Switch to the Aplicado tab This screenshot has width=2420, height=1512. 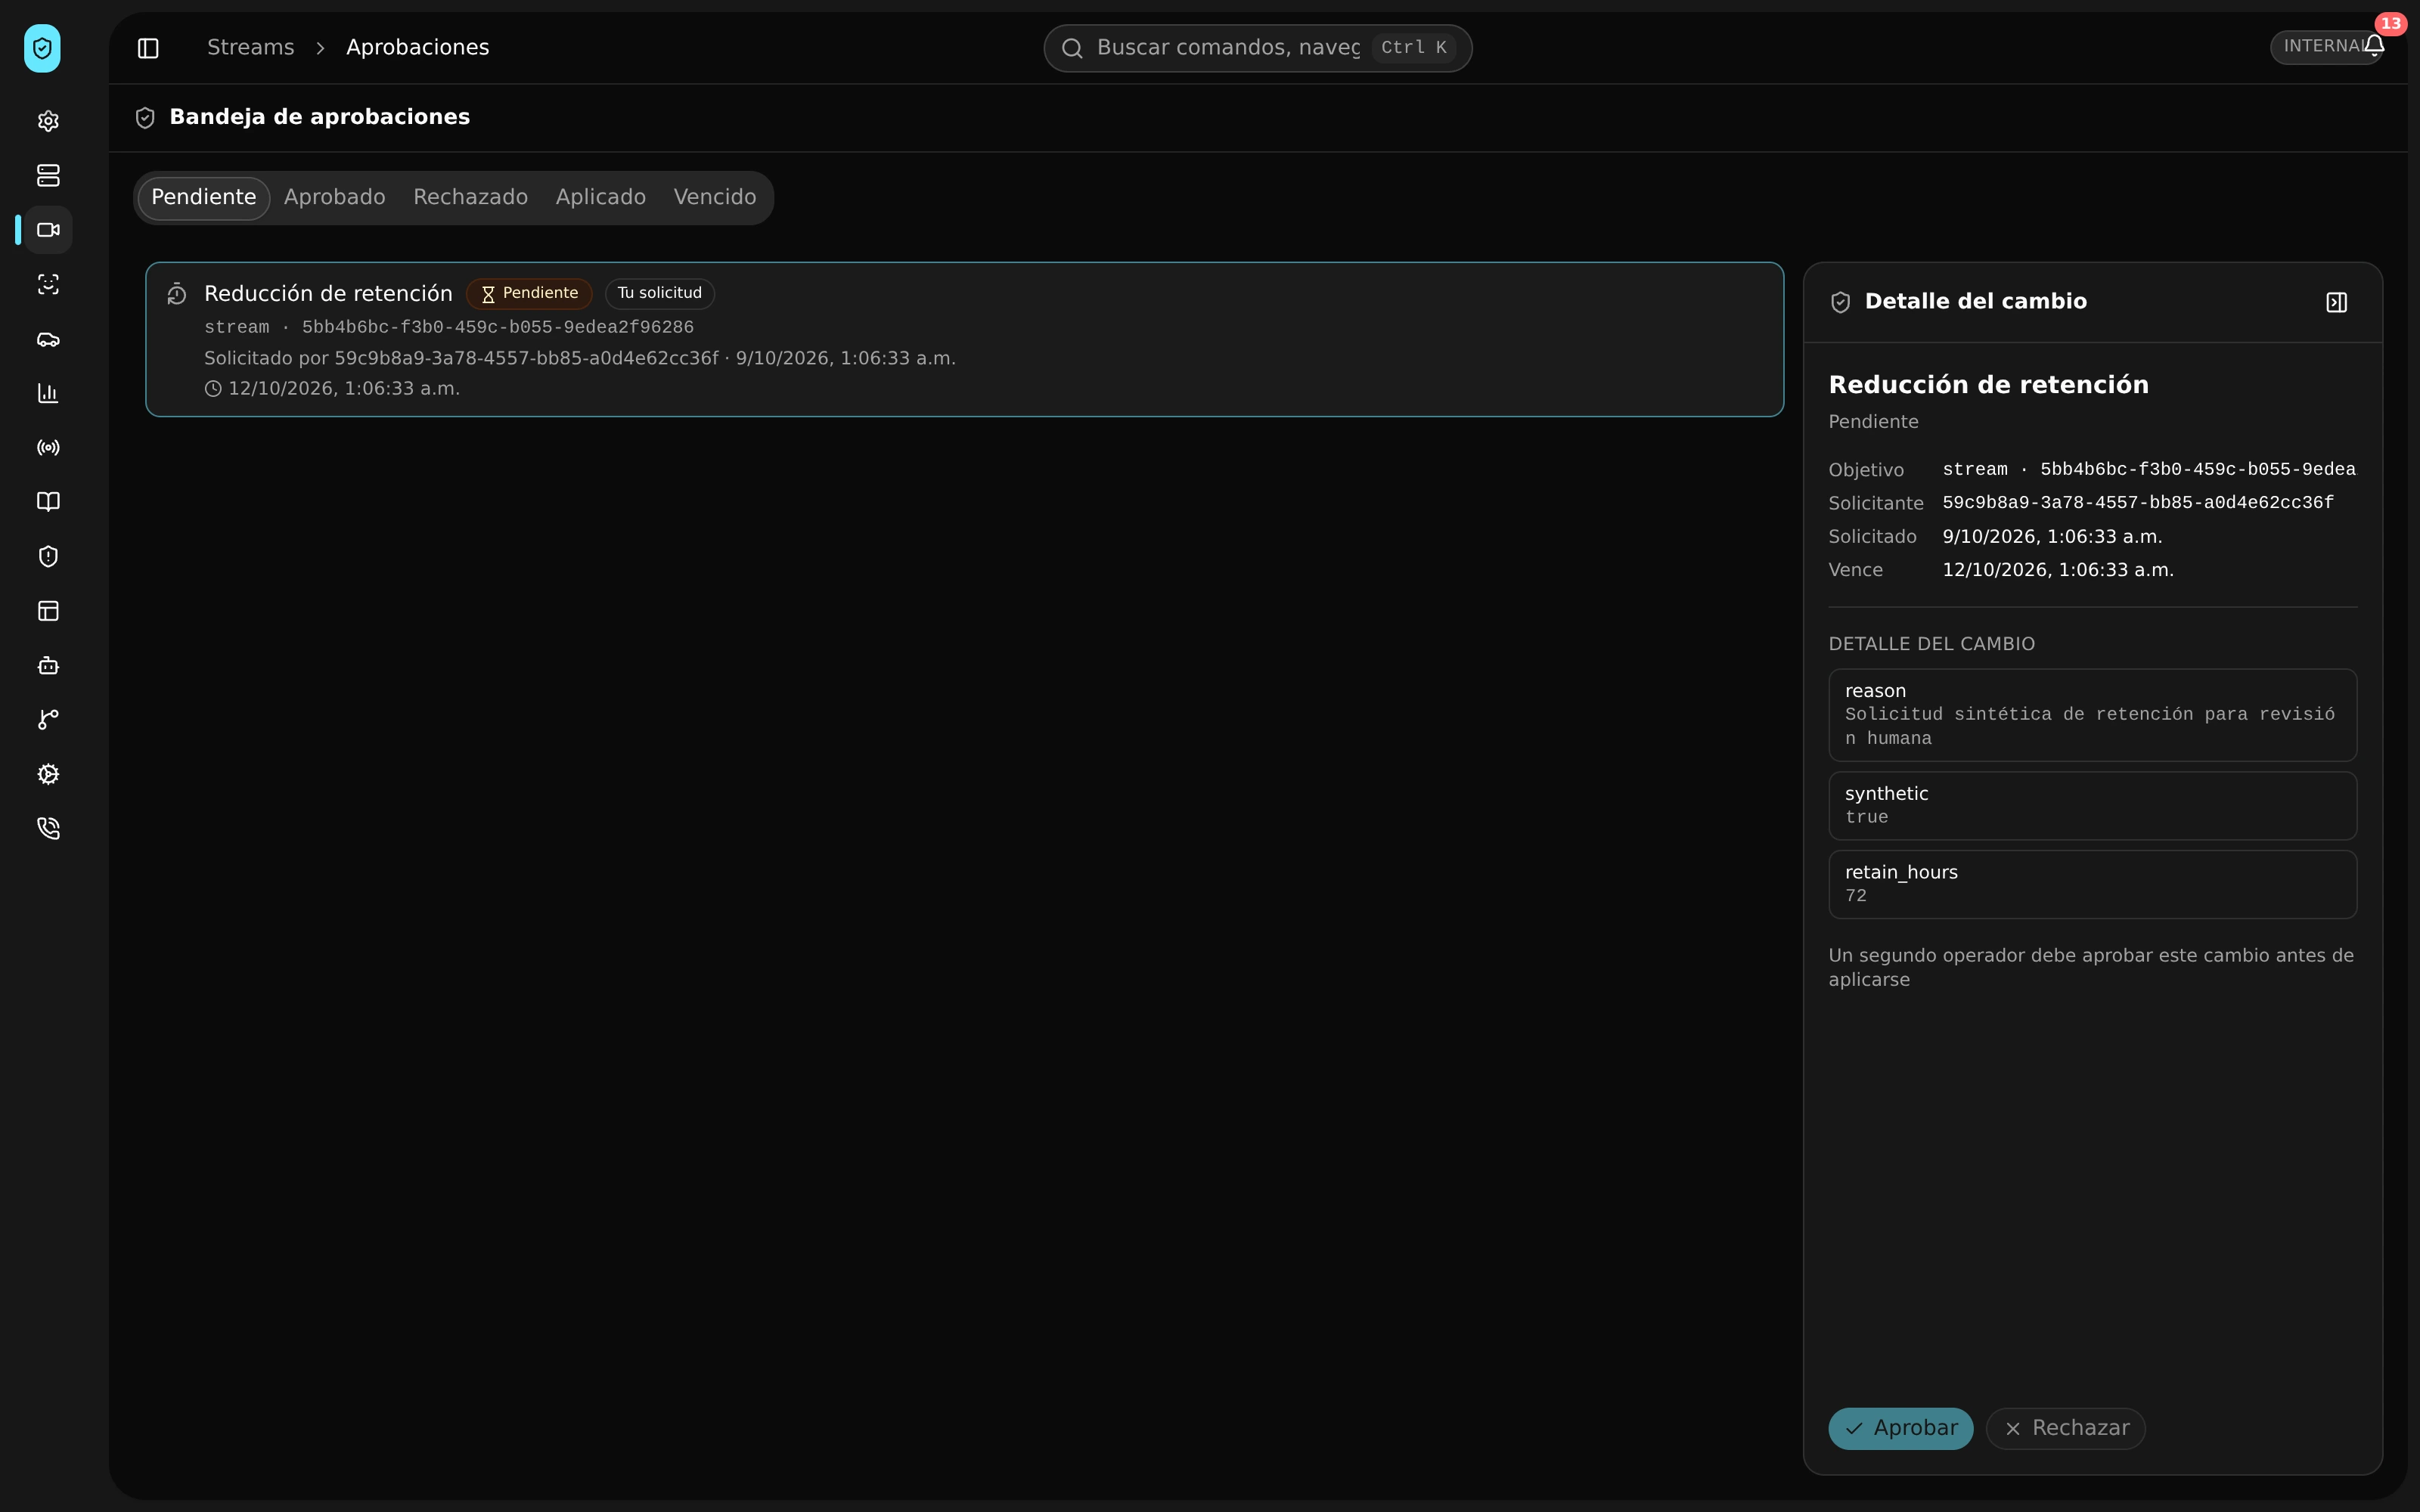[x=601, y=198]
